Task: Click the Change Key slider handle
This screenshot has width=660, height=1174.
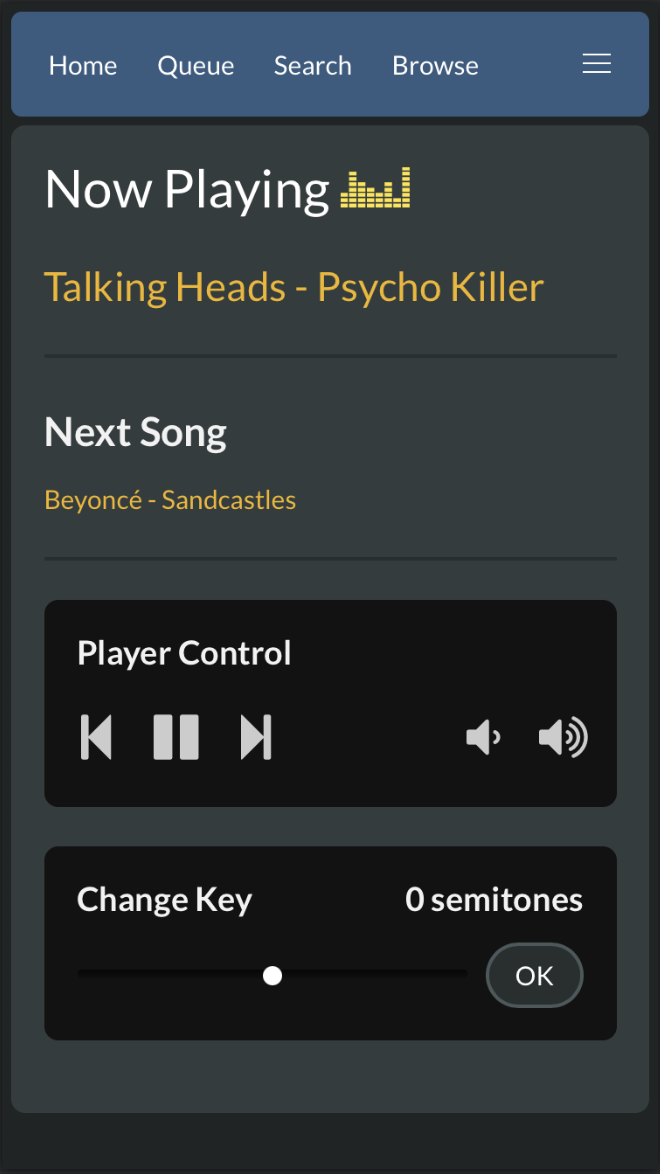Action: pos(272,975)
